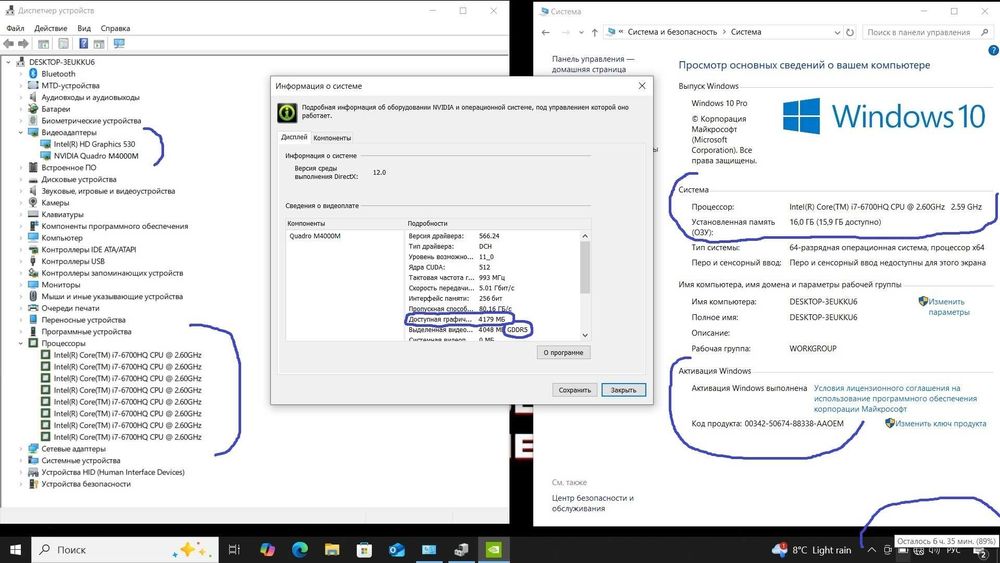
Task: Expand the Bluetooth category
Action: 20,74
